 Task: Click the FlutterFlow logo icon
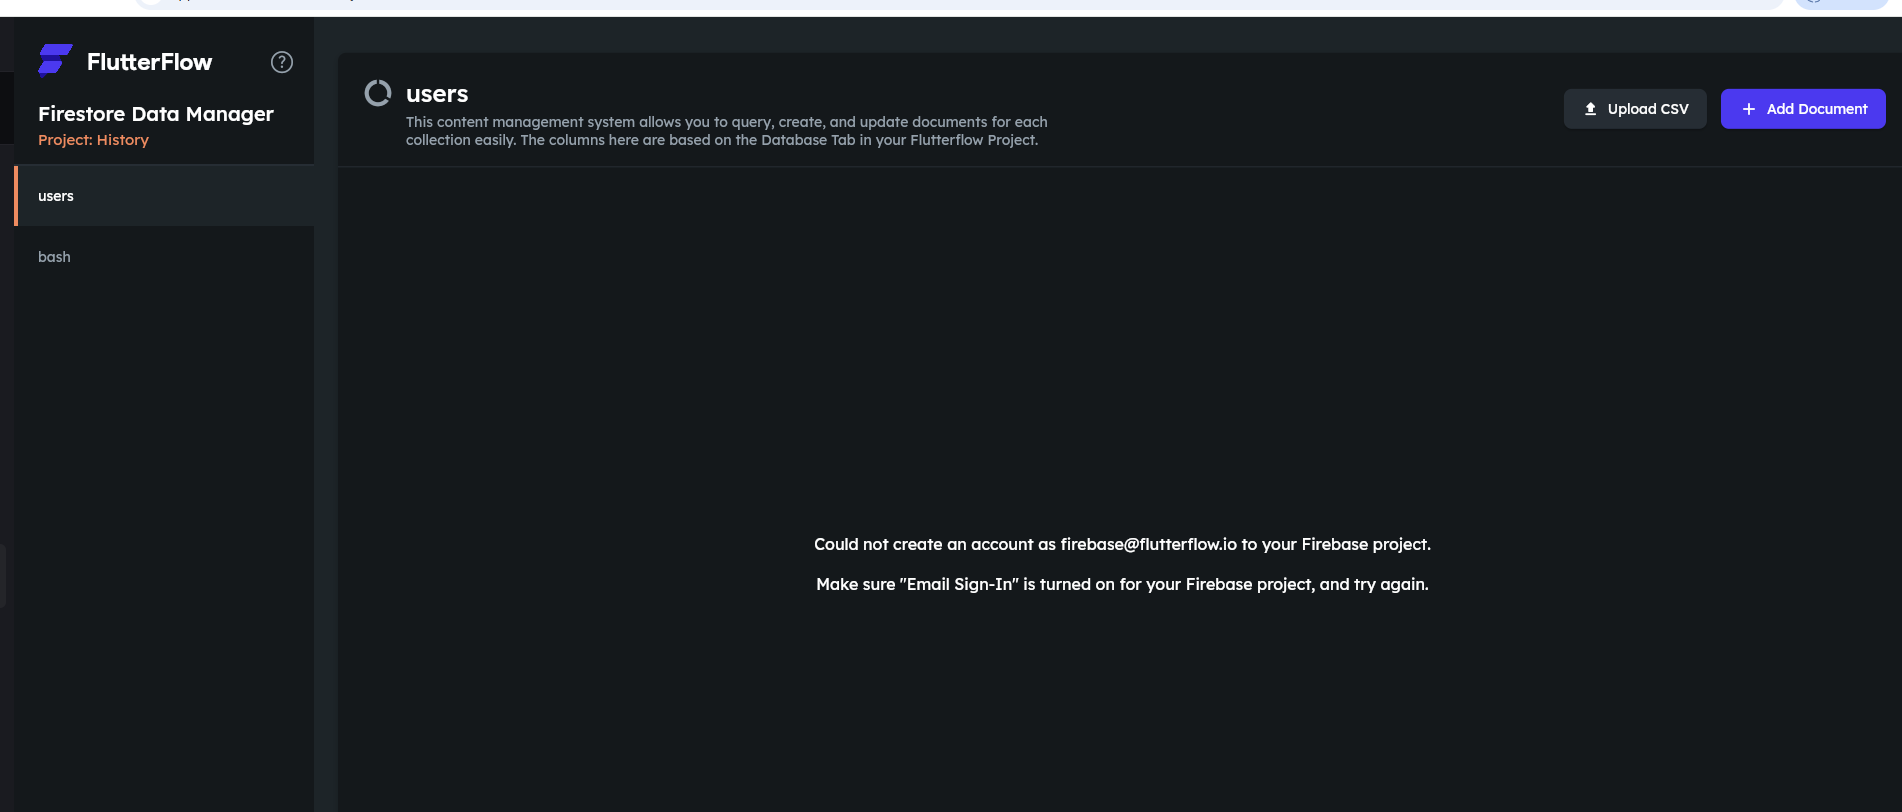pyautogui.click(x=55, y=60)
